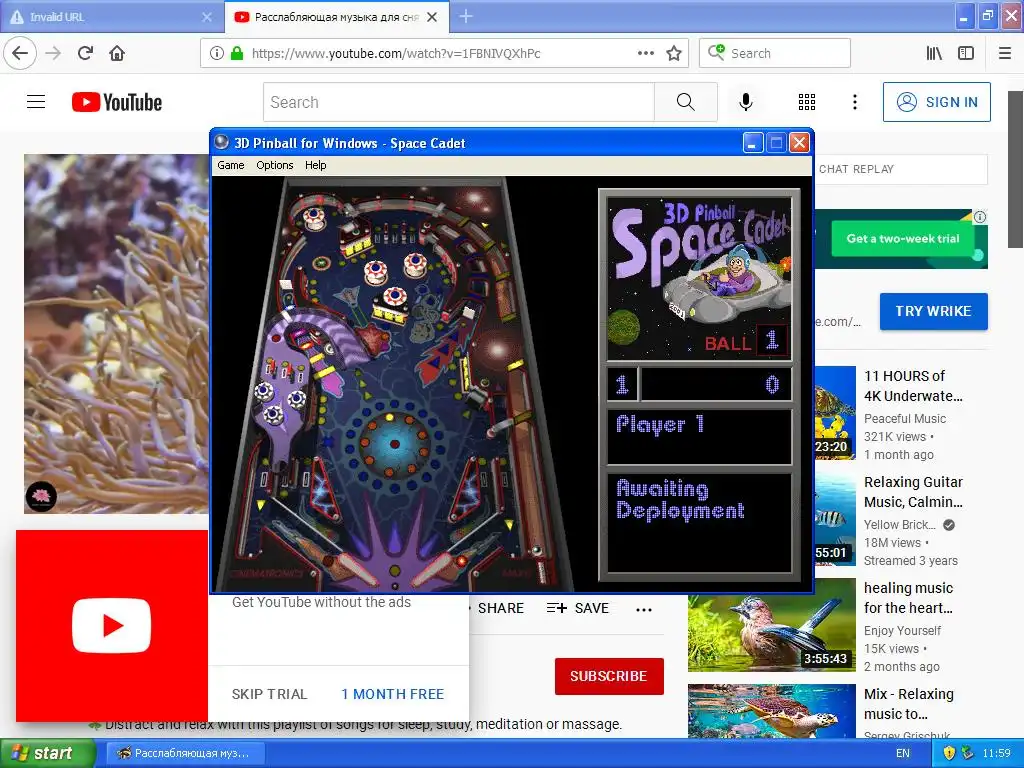This screenshot has width=1024, height=768.
Task: Select the Firefox taskbar button
Action: (x=185, y=753)
